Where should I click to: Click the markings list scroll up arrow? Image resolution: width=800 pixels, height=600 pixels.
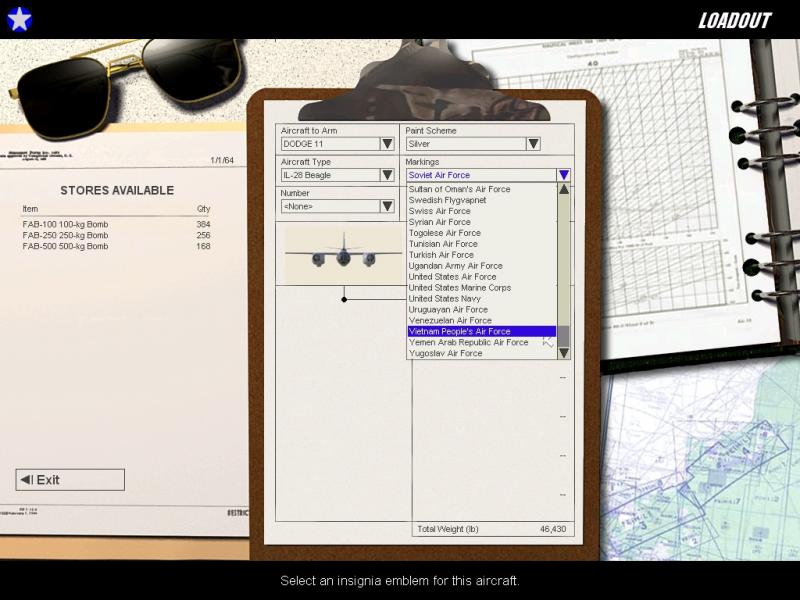tap(564, 189)
